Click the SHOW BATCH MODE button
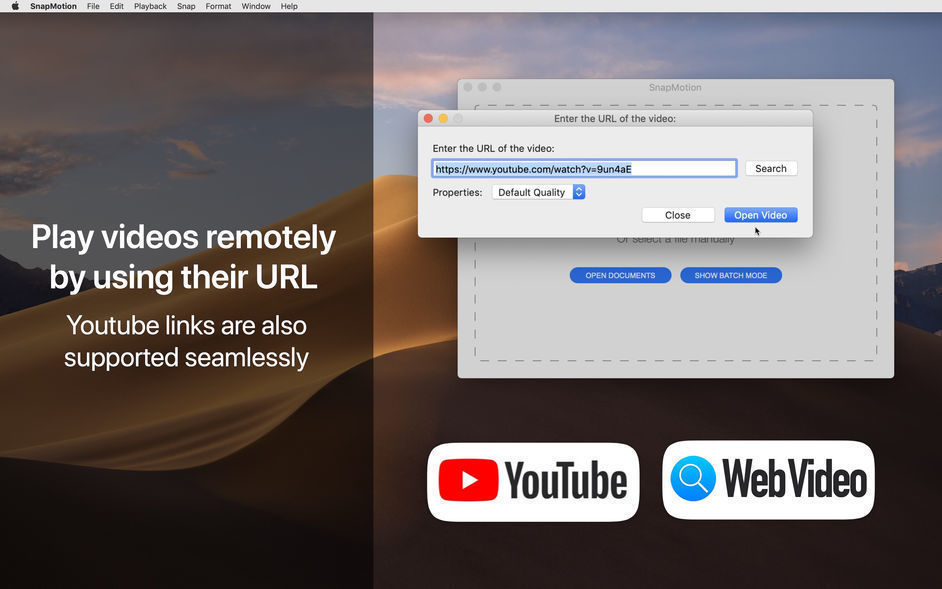Screen dimensions: 942x589 click(731, 275)
